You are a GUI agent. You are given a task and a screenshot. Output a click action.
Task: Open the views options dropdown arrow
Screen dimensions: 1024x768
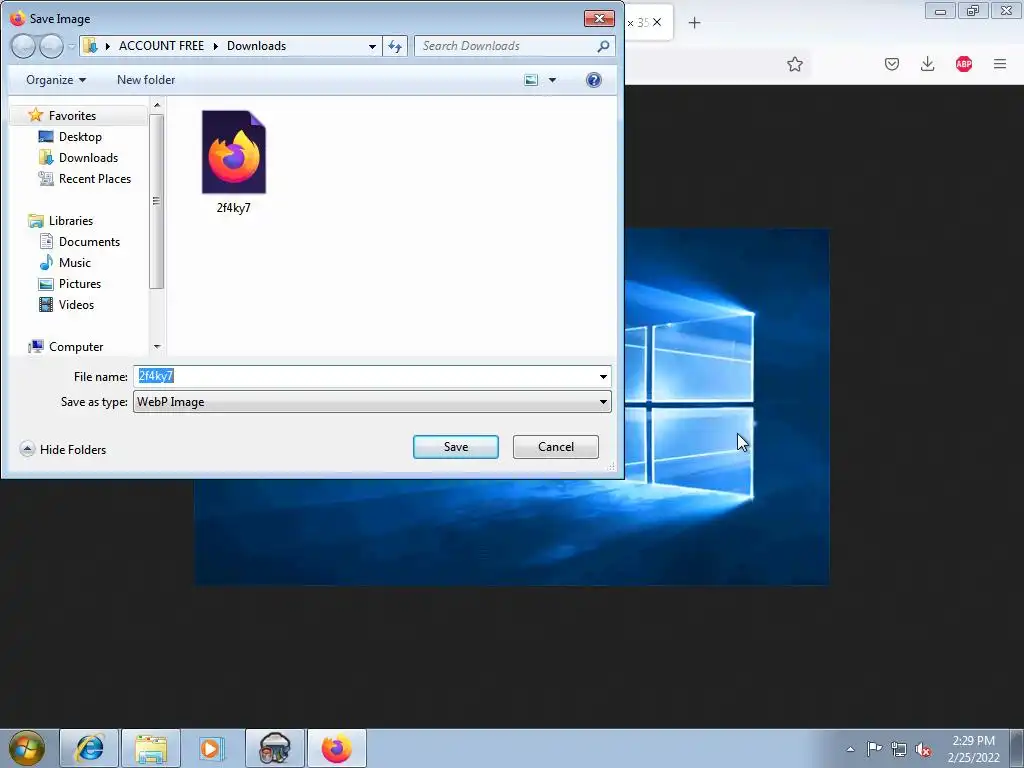tap(552, 80)
